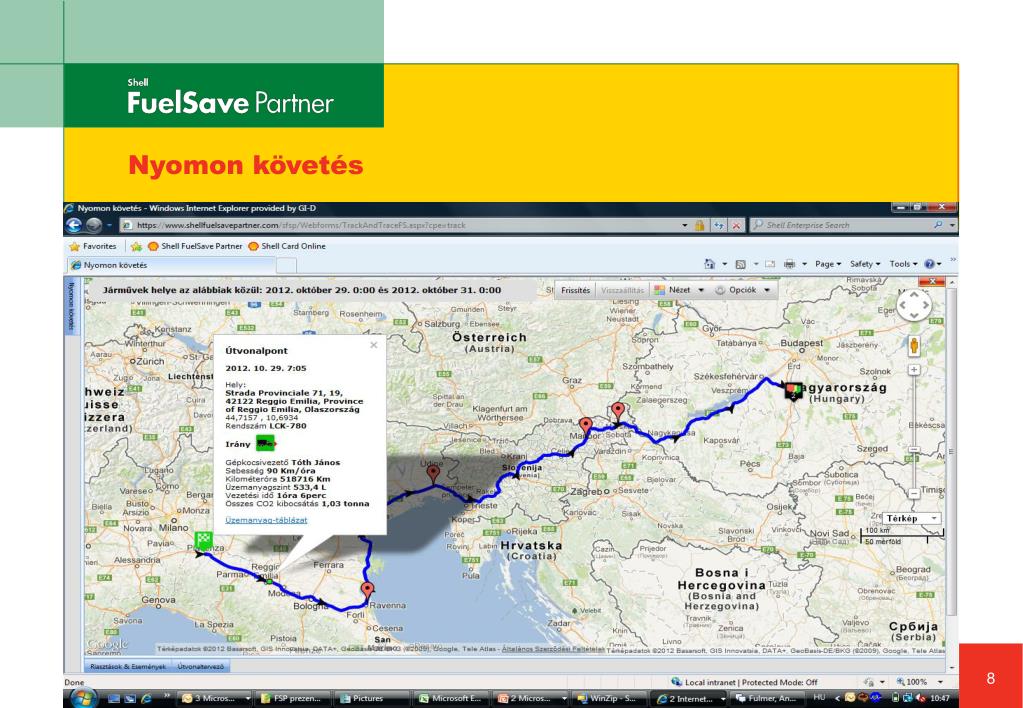Open the Shell Card Online favorite link

coord(286,246)
